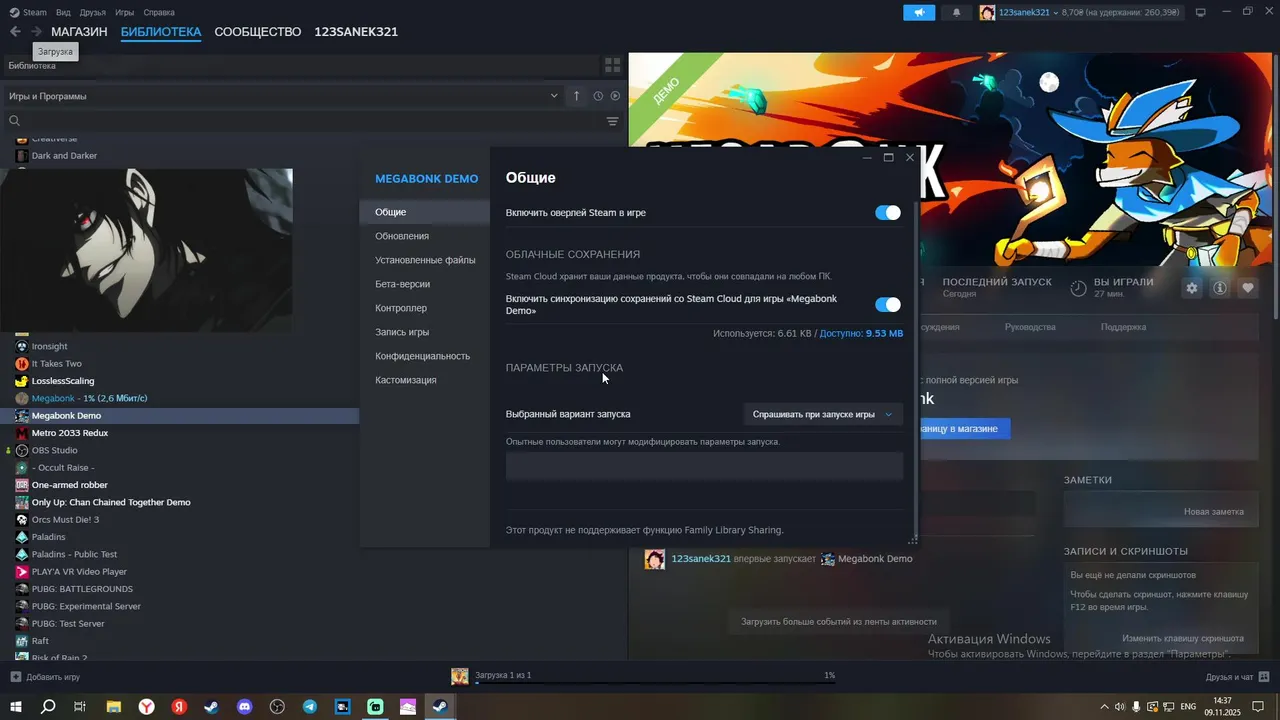Open the Поддержка tab on game page
The height and width of the screenshot is (720, 1280).
pyautogui.click(x=1124, y=327)
